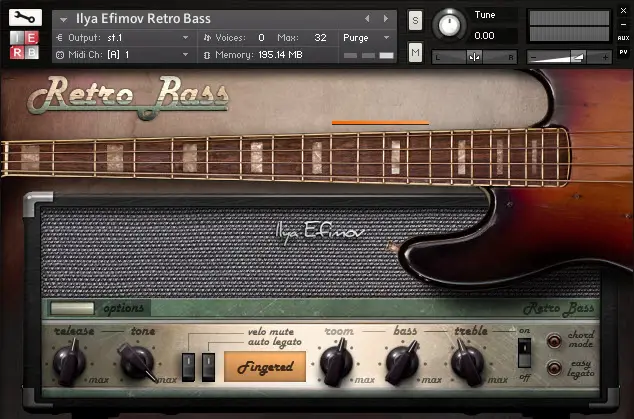Toggle the velo mute switch

point(188,367)
